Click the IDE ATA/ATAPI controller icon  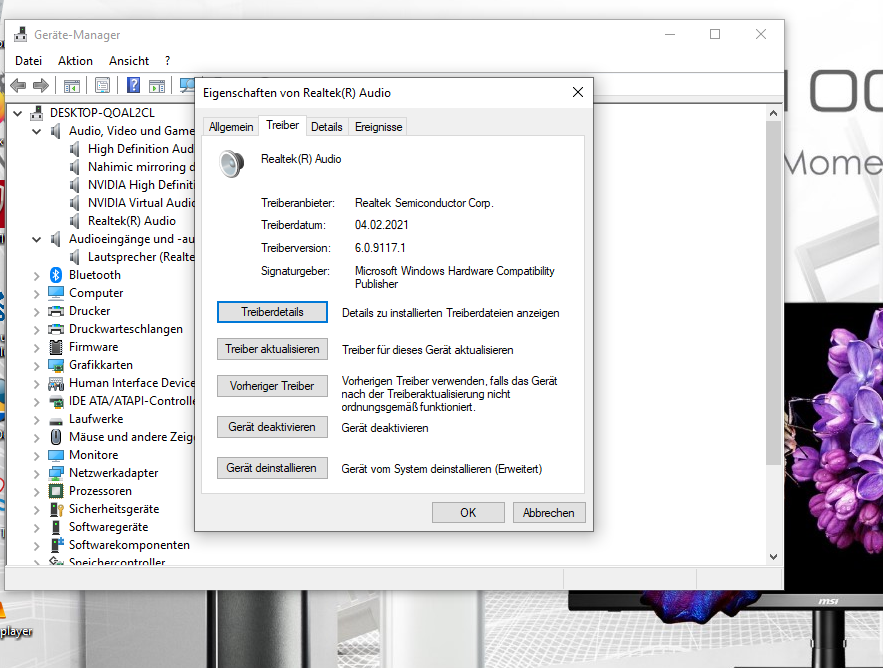click(x=56, y=402)
